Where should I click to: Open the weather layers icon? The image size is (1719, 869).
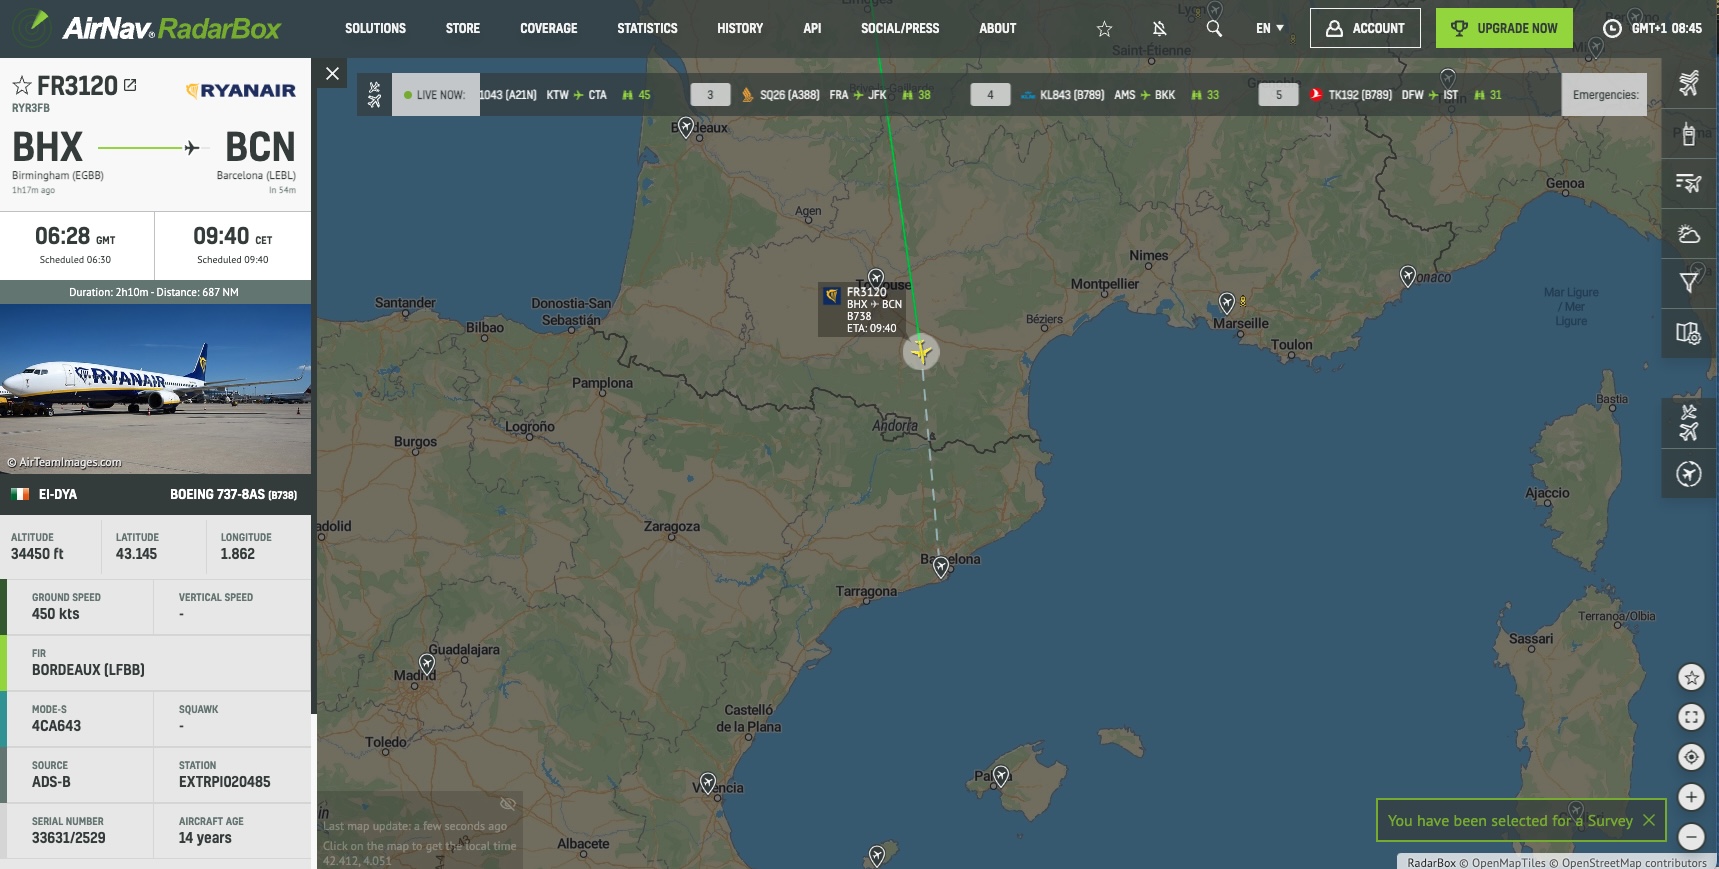(x=1689, y=234)
